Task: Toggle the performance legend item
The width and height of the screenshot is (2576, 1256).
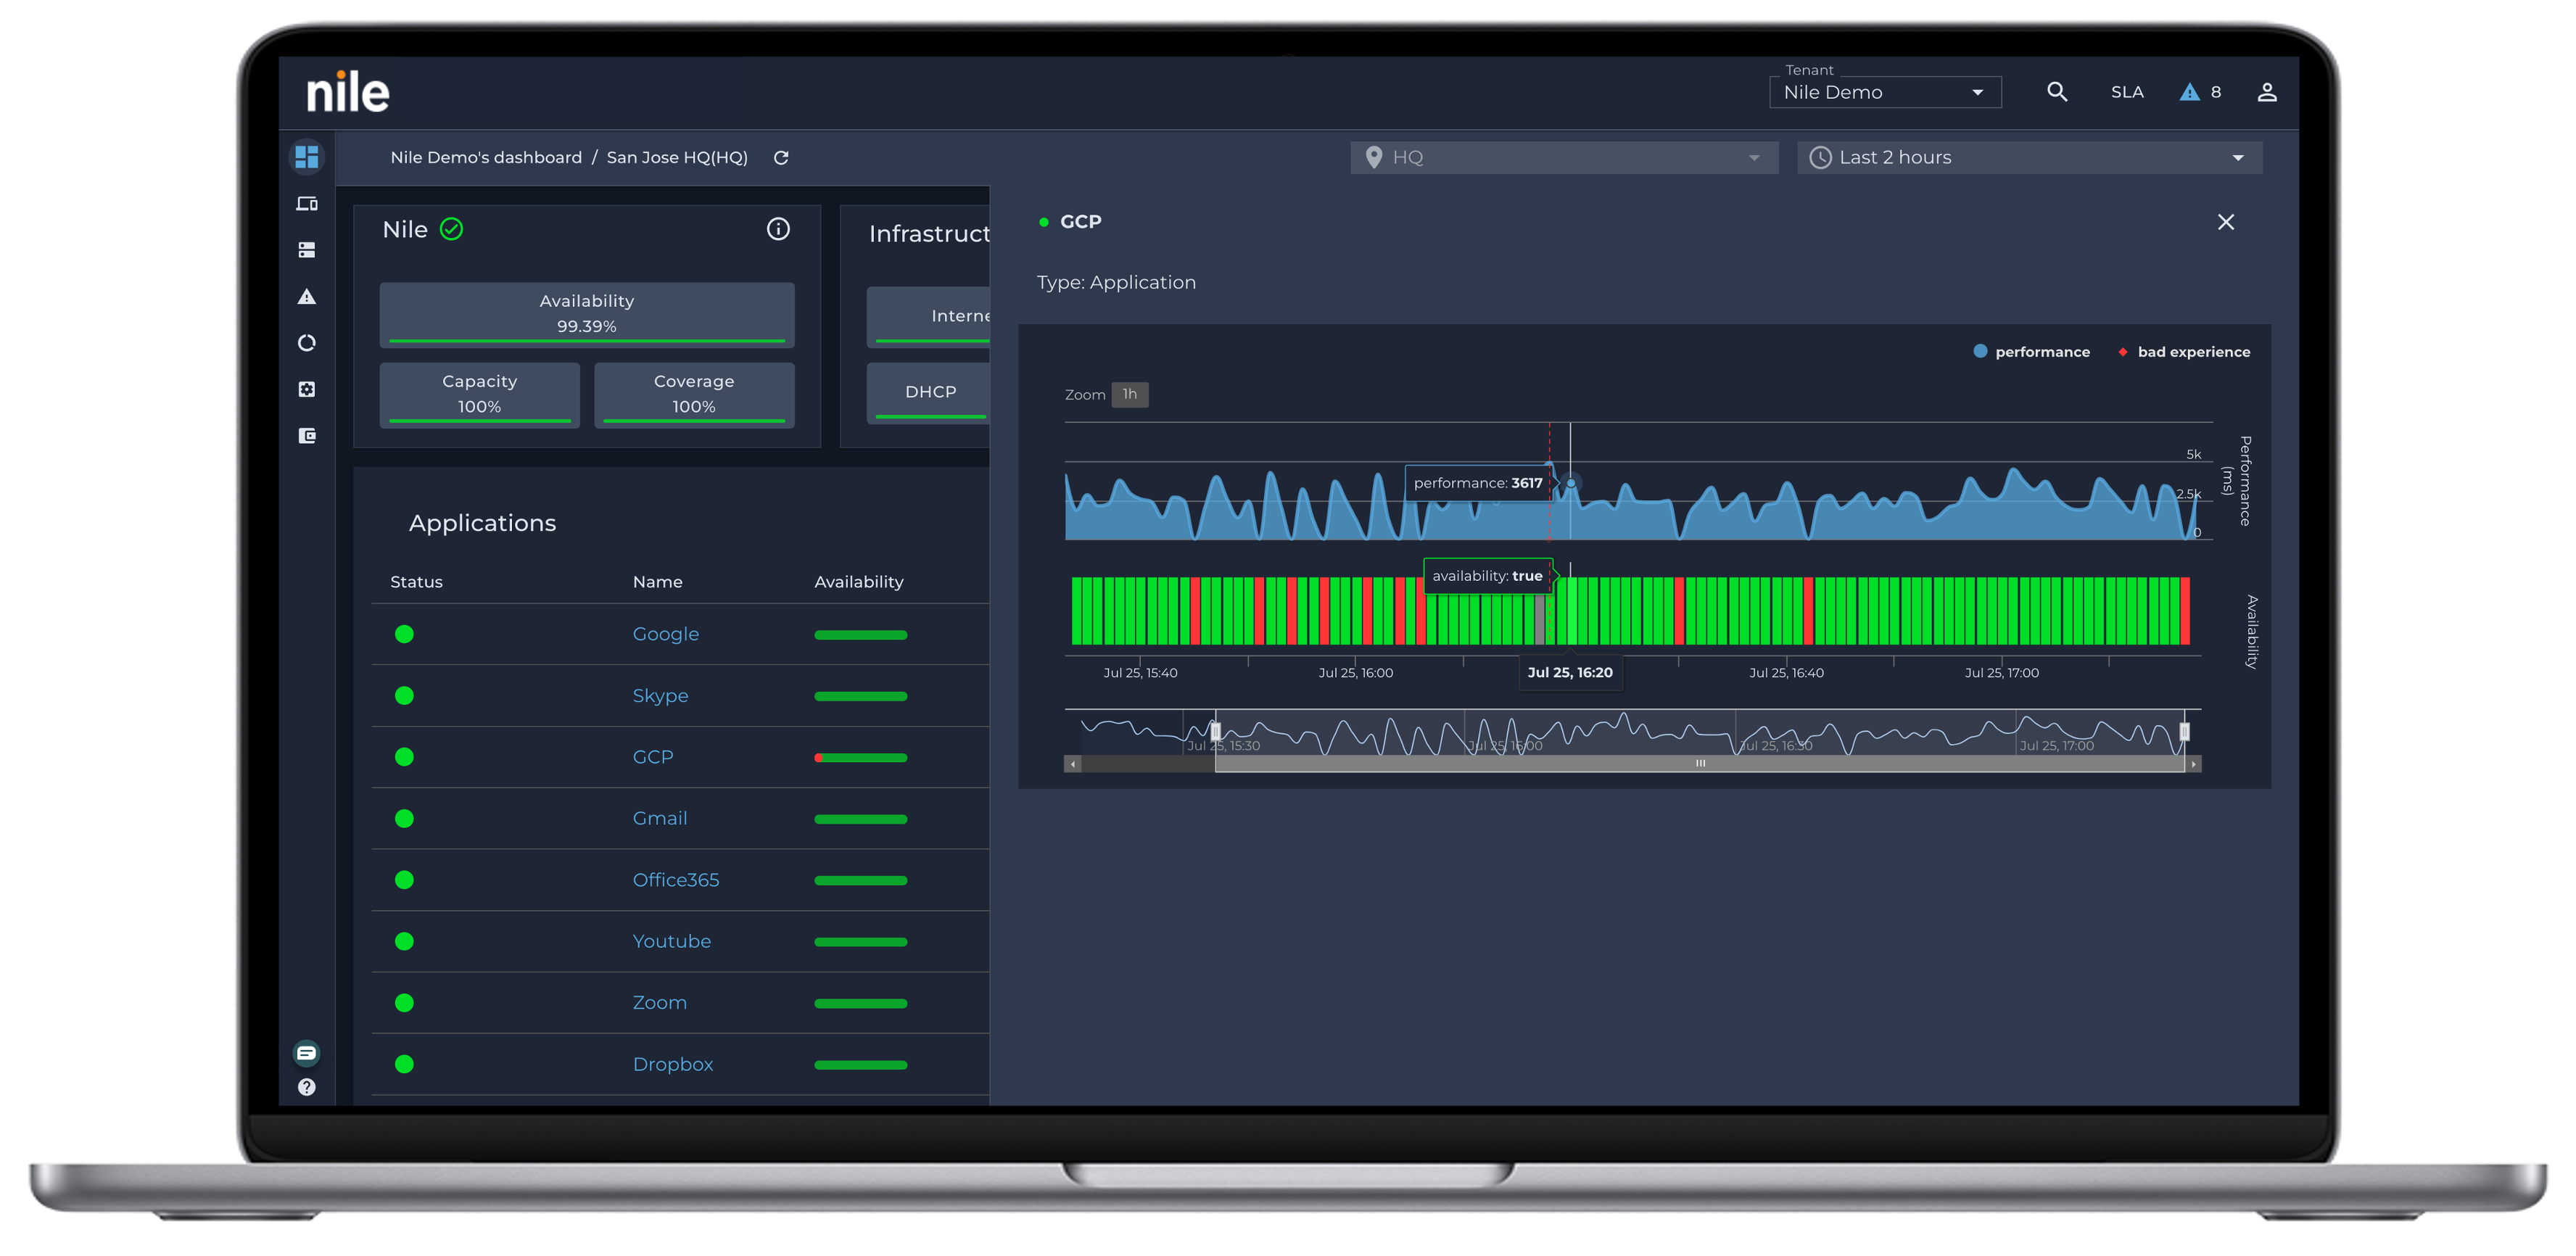Action: pos(2031,352)
